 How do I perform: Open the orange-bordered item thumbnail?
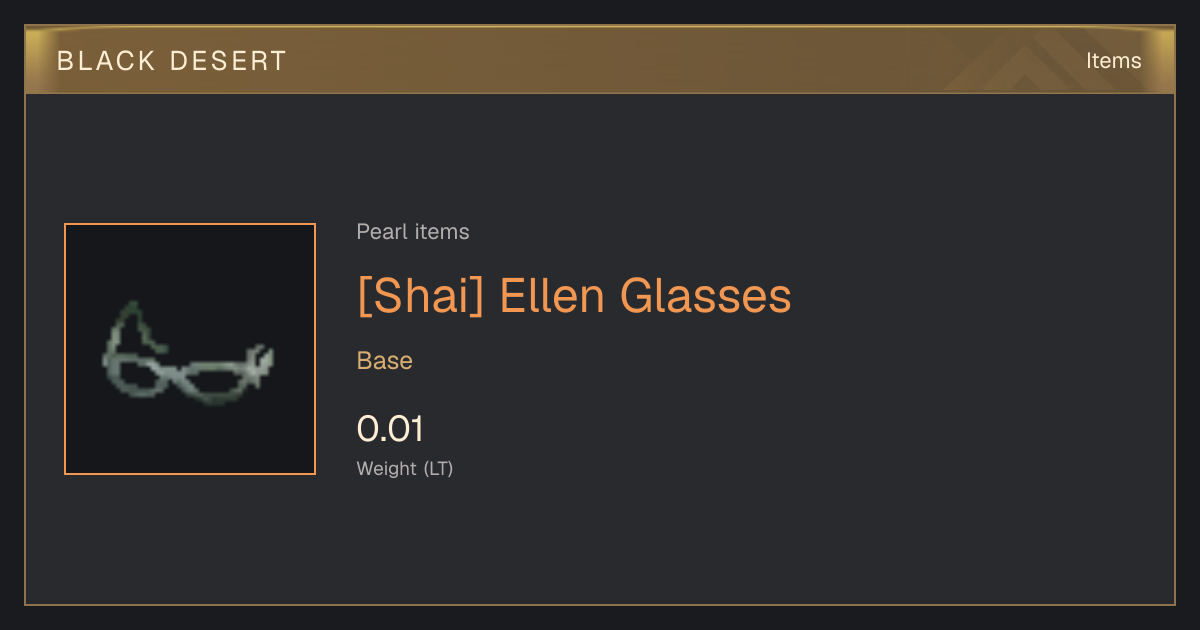tap(190, 349)
